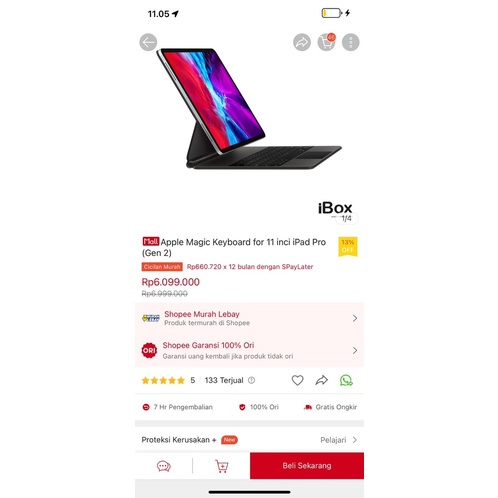This screenshot has width=498, height=498.
Task: Expand Shopee Murah Lebay chevron
Action: 355,318
